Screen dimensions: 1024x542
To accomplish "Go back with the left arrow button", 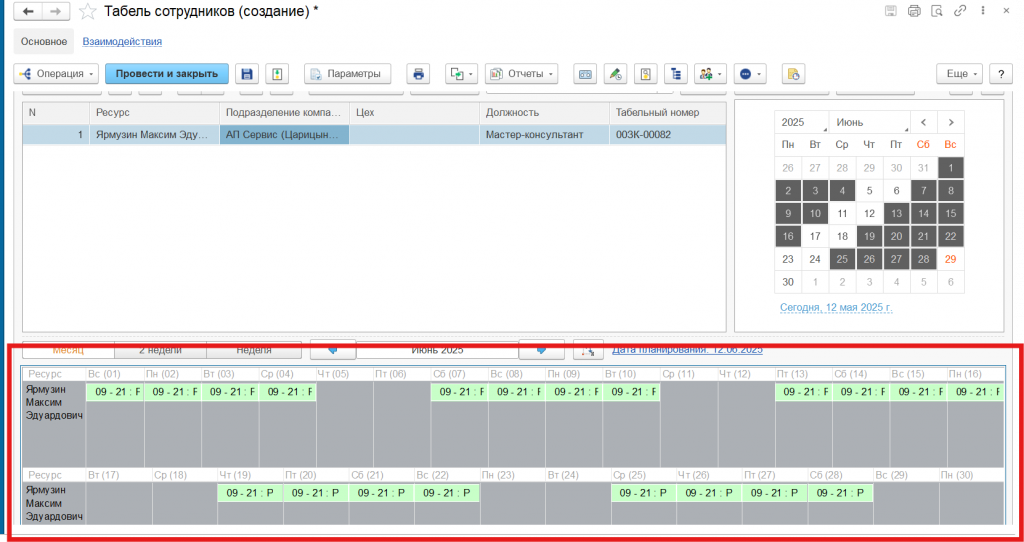I will [28, 11].
